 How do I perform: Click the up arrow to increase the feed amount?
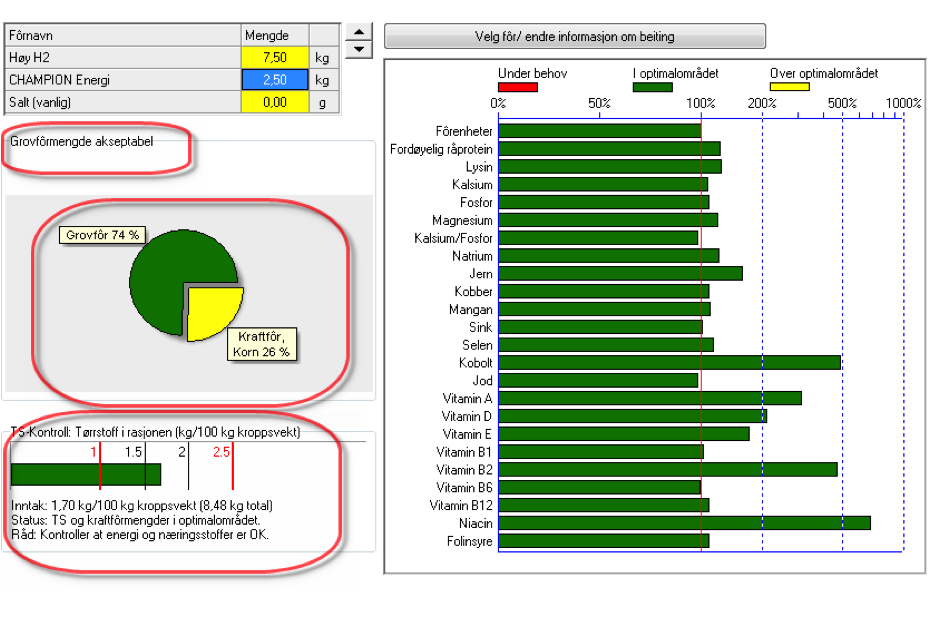[359, 32]
